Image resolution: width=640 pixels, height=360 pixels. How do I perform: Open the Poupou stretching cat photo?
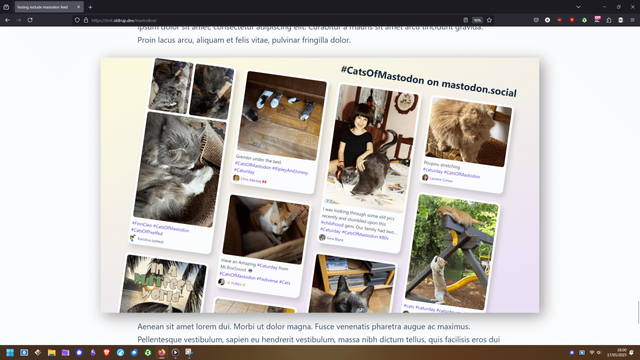pyautogui.click(x=469, y=133)
